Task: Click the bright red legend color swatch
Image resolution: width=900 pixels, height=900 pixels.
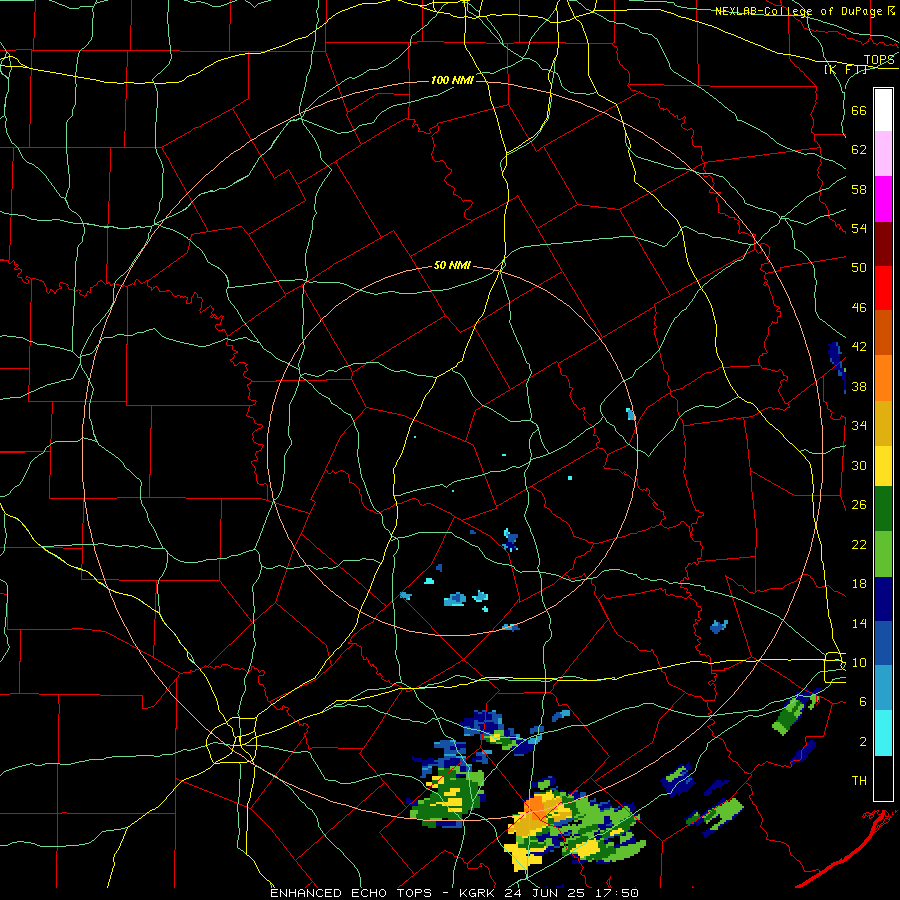Action: pos(883,288)
